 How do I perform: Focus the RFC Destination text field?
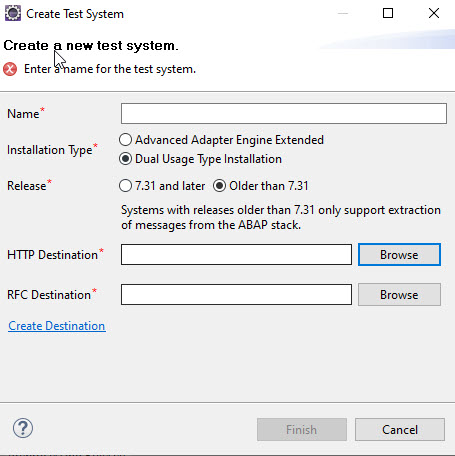(x=236, y=295)
